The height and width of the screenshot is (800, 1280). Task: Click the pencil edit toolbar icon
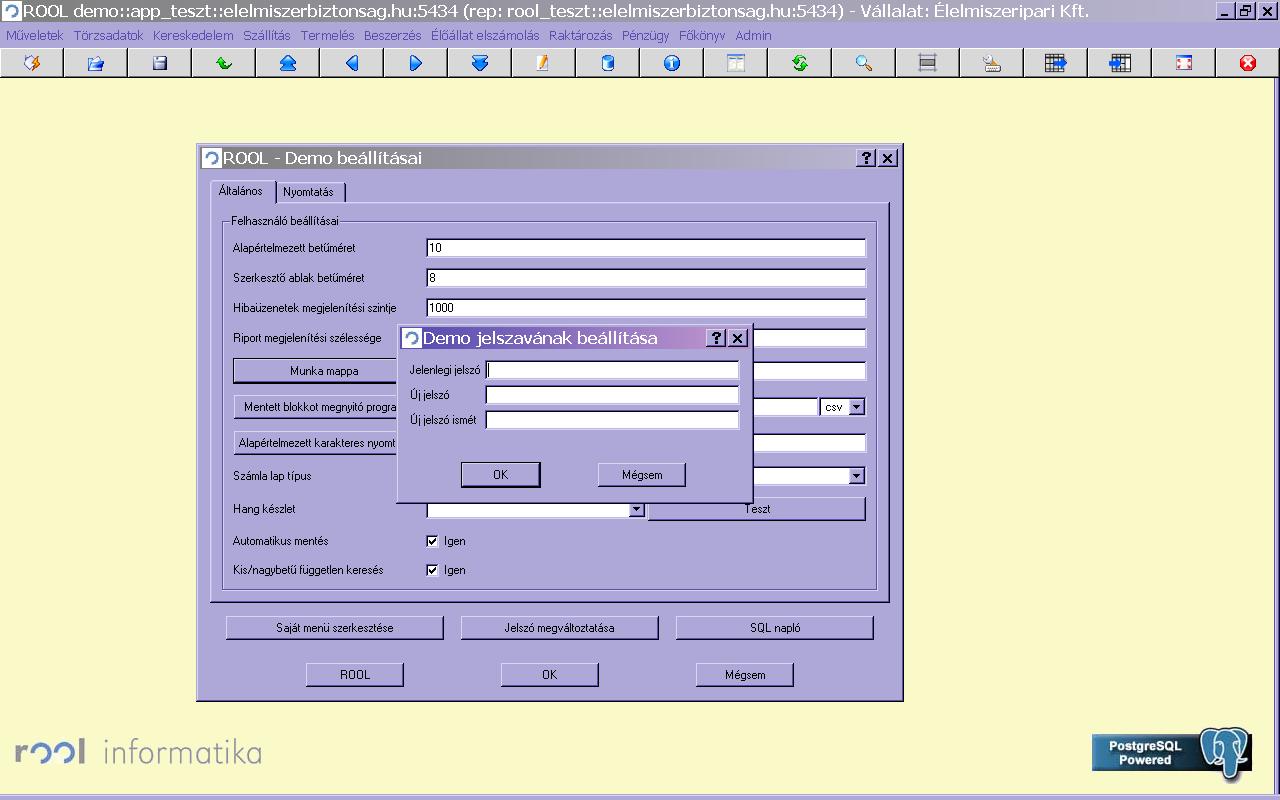click(x=544, y=63)
